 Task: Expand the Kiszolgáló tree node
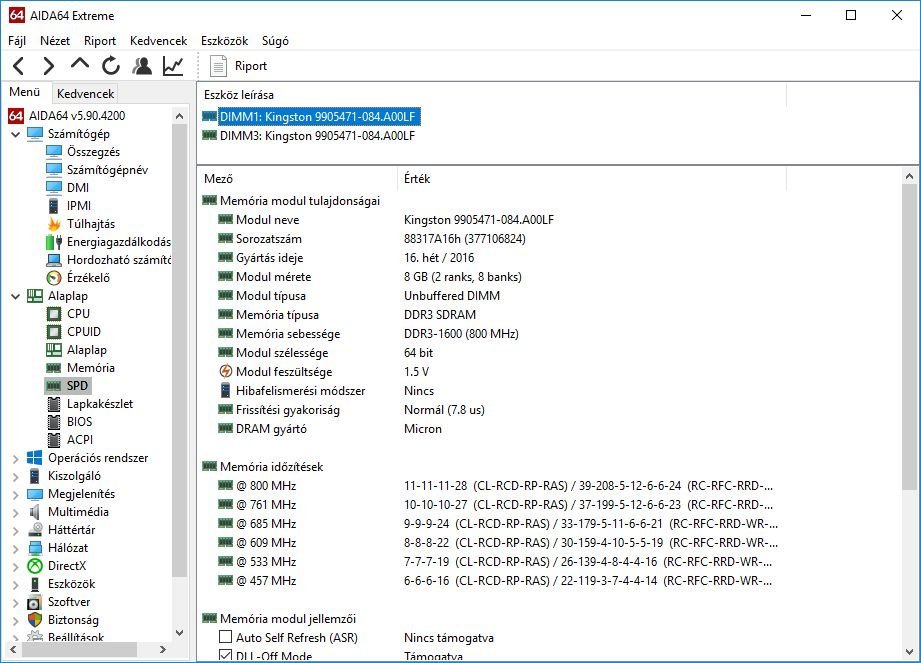click(16, 477)
